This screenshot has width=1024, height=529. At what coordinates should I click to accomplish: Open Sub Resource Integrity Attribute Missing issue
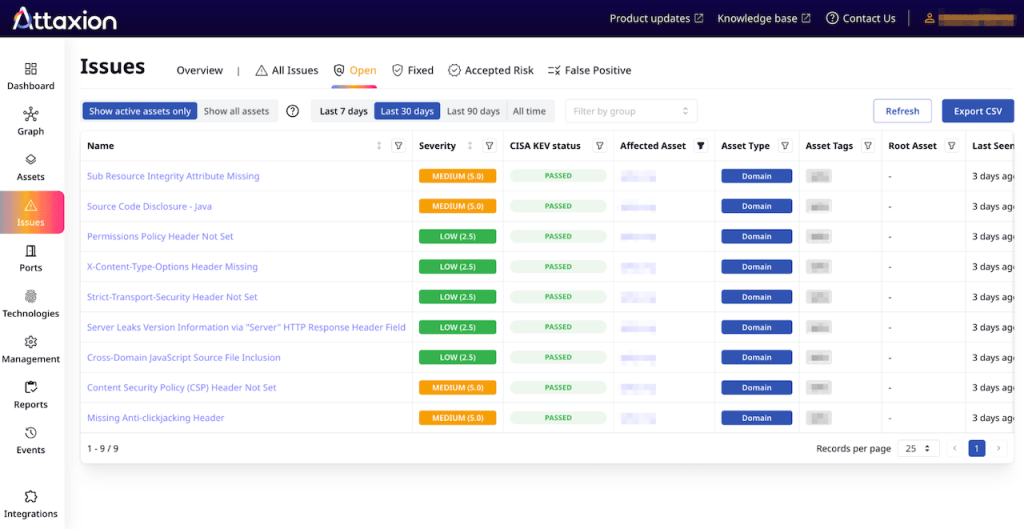[173, 176]
